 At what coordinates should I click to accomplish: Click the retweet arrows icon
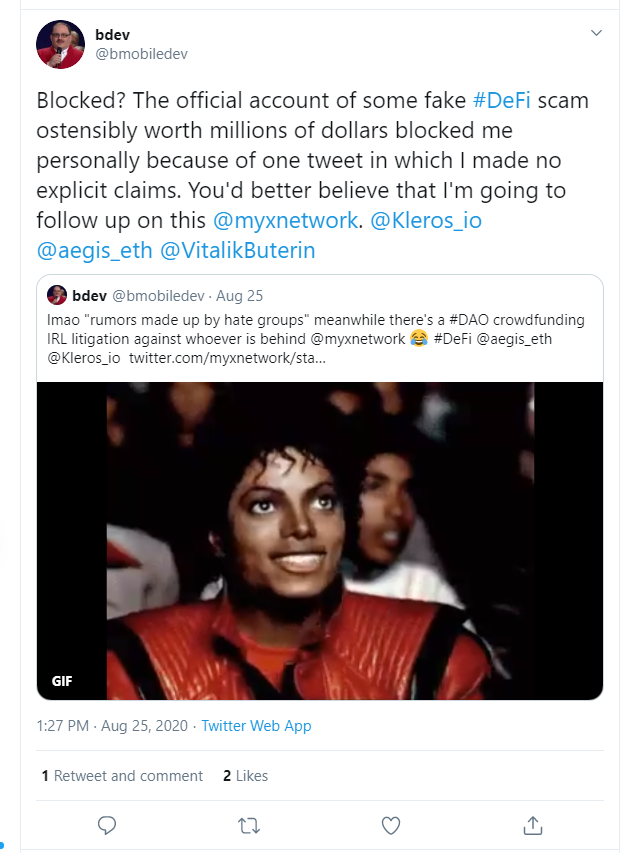coord(249,825)
